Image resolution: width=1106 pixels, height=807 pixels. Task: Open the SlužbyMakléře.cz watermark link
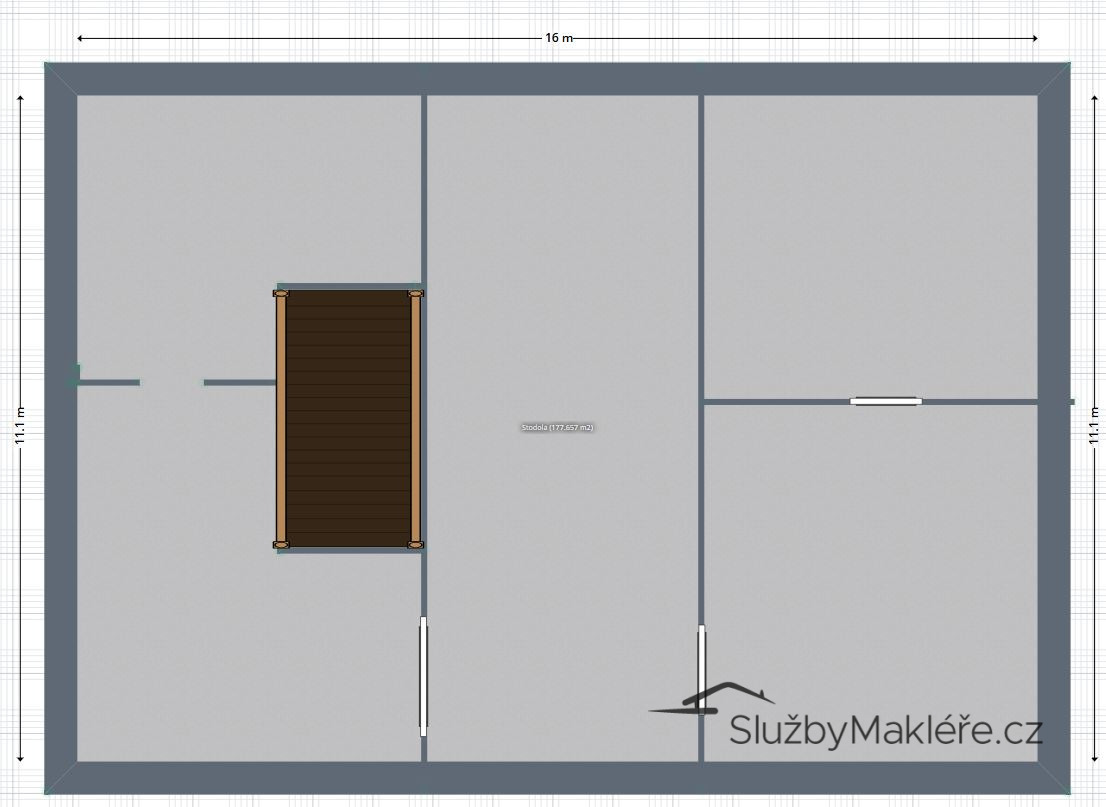click(885, 730)
